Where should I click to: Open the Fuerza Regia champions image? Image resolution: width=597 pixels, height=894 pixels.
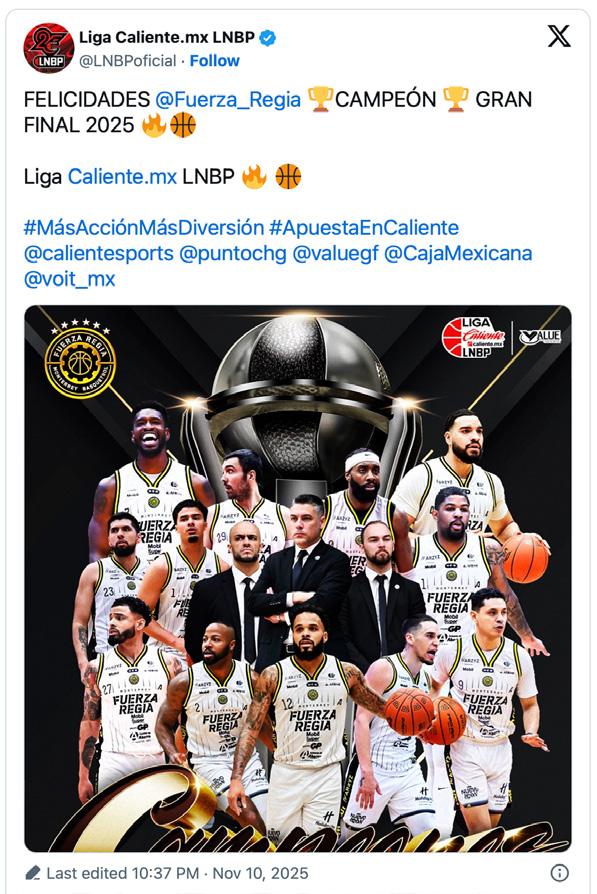click(298, 579)
